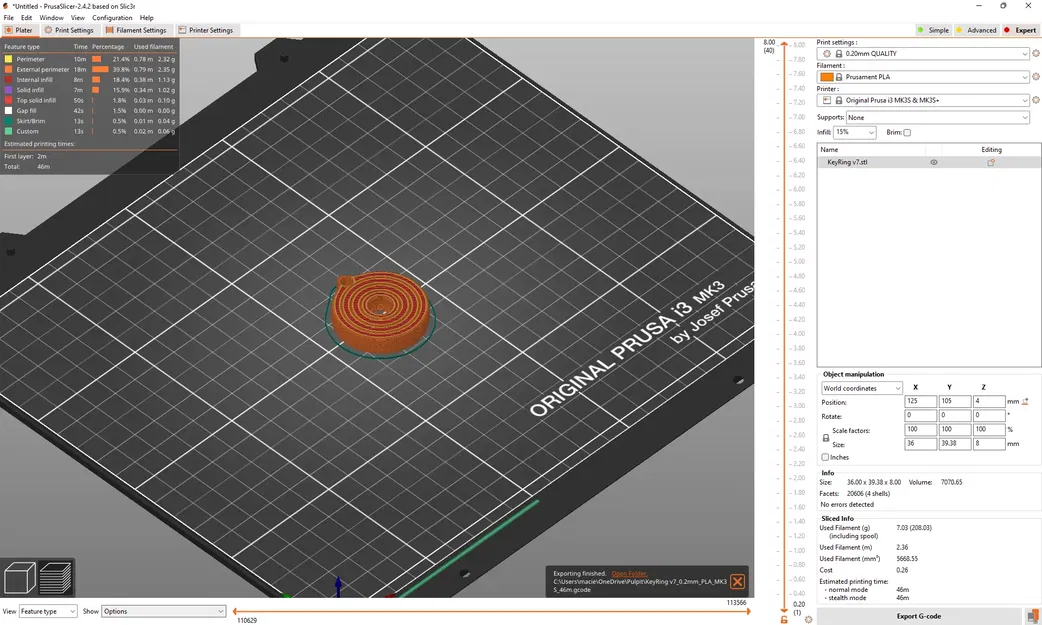Screen dimensions: 1042x625
Task: Enable the Brim checkbox
Action: tap(907, 132)
